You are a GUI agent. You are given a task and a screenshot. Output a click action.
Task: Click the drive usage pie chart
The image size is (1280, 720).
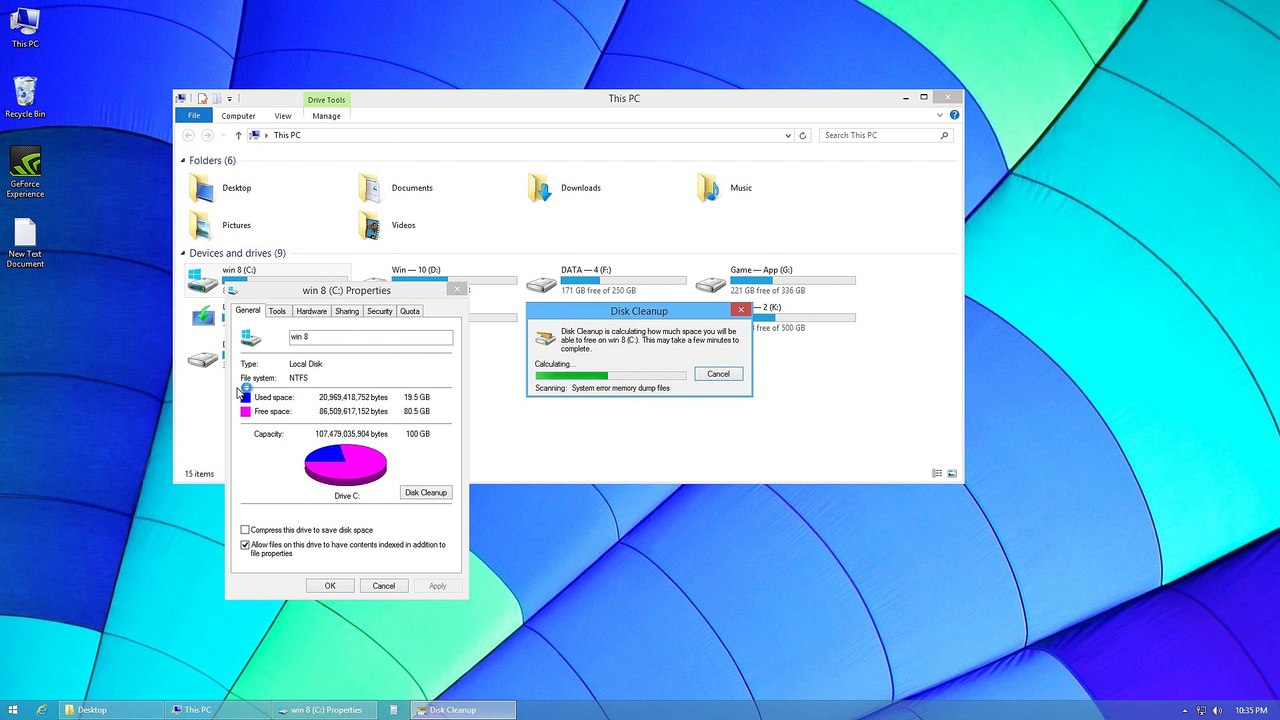click(345, 465)
